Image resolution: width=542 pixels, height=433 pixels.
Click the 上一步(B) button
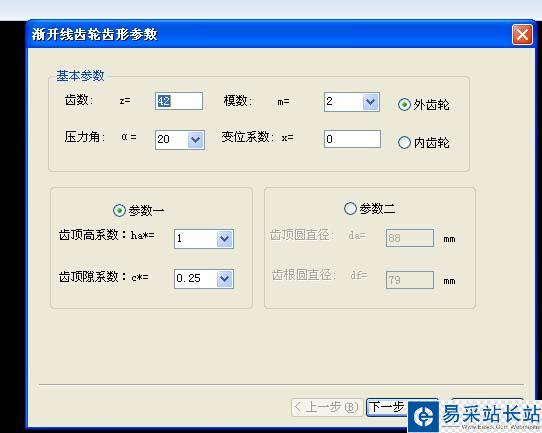327,407
